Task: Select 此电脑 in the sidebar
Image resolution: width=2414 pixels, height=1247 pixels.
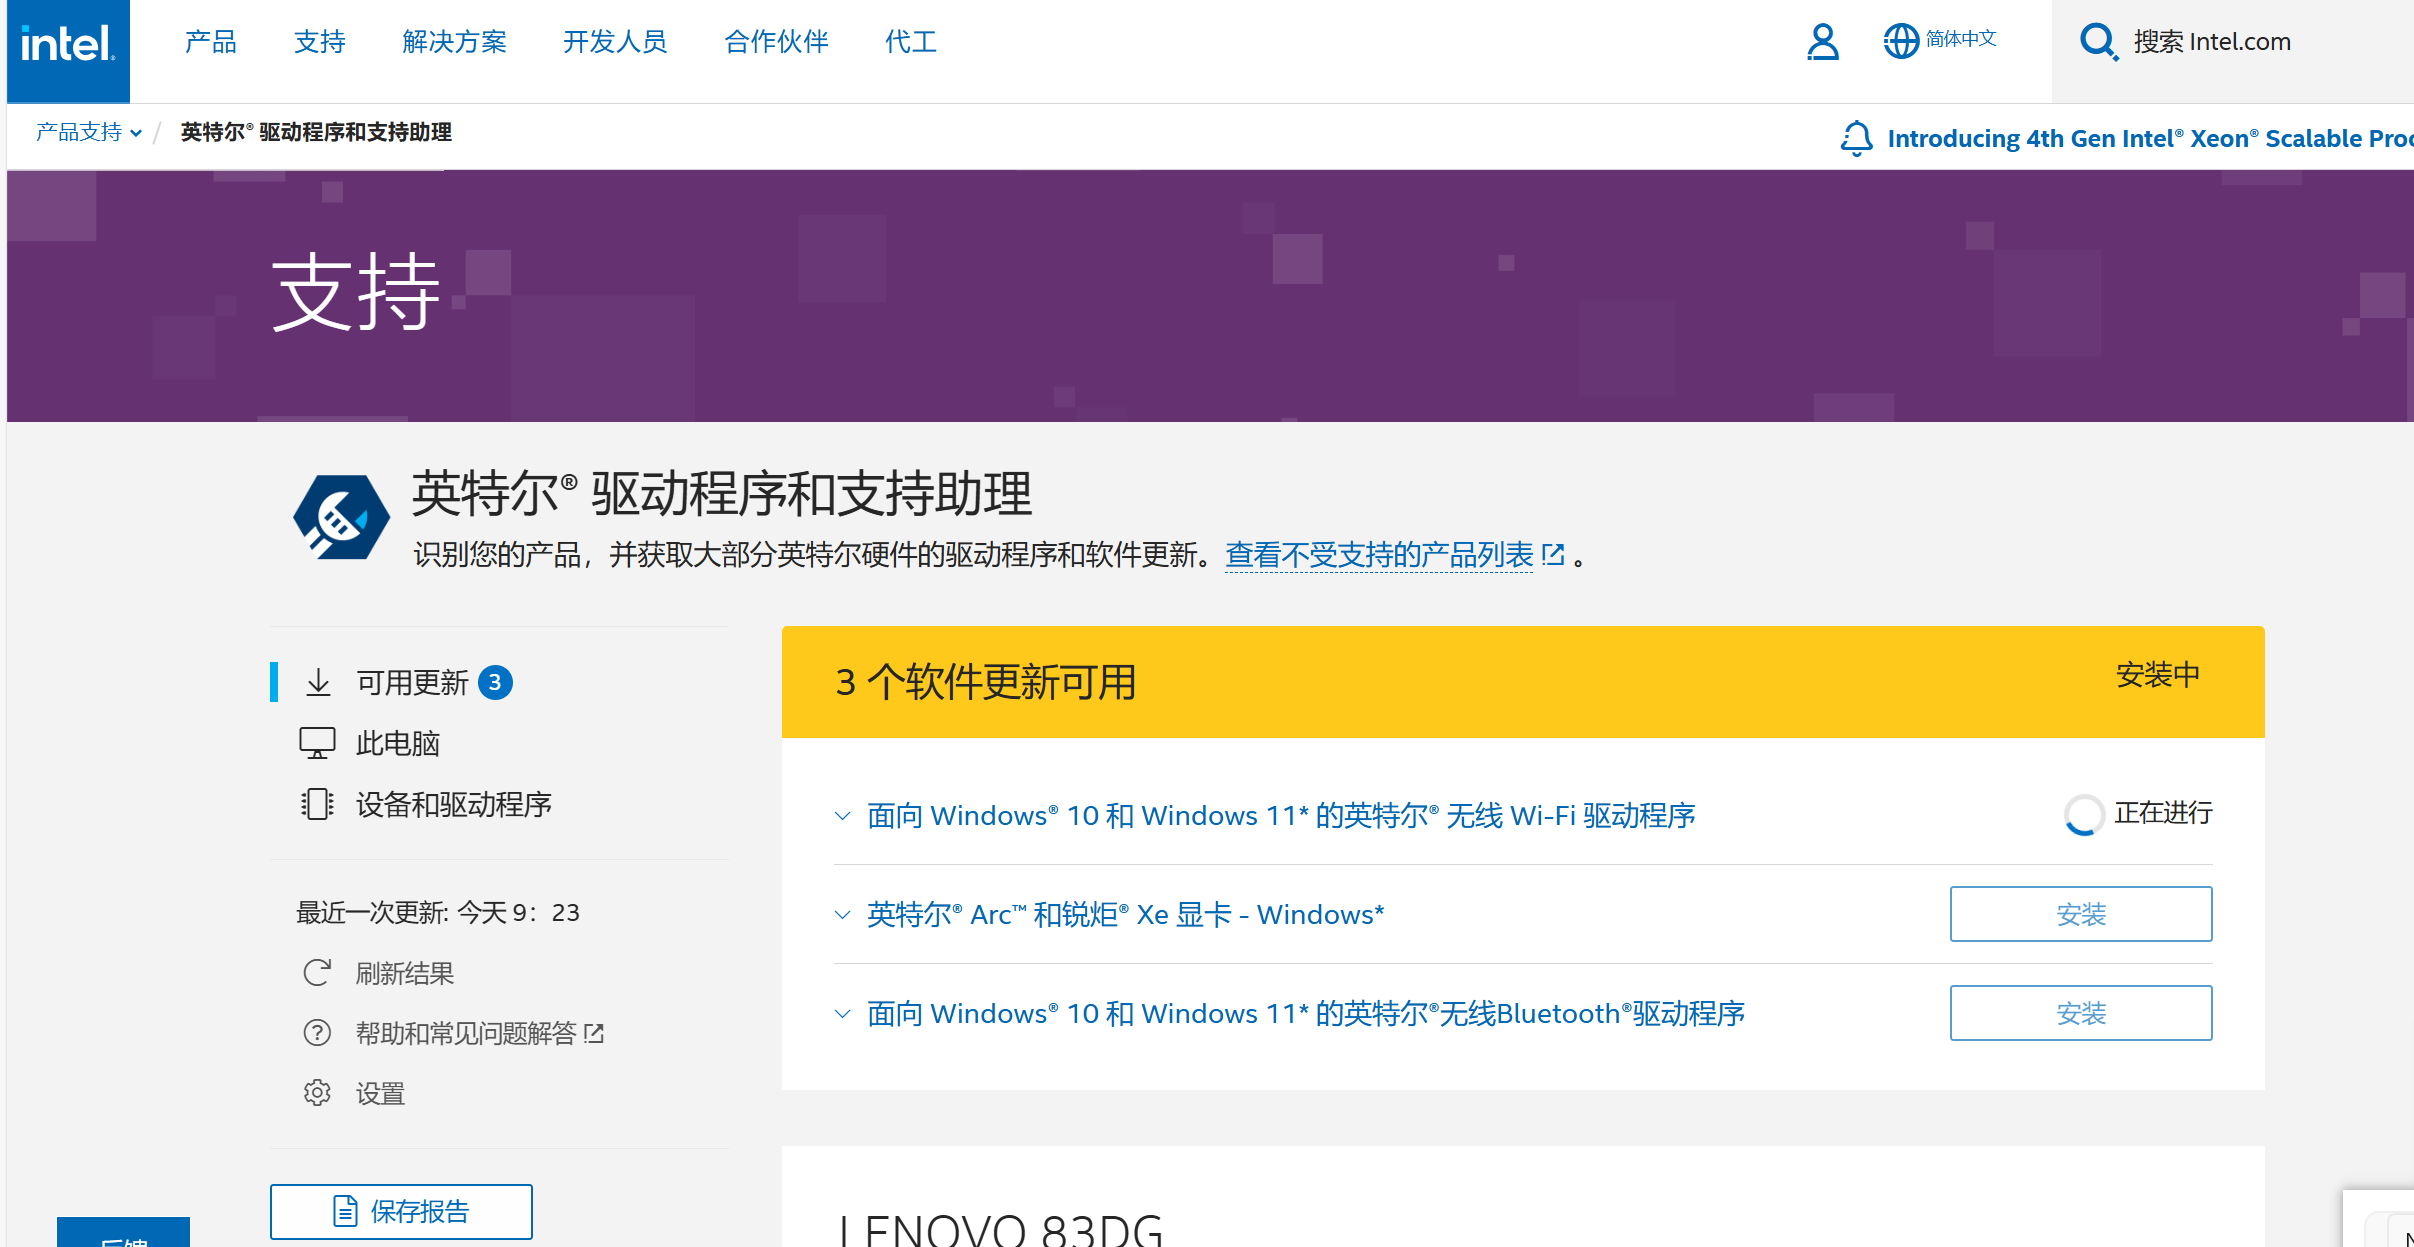Action: 397,743
